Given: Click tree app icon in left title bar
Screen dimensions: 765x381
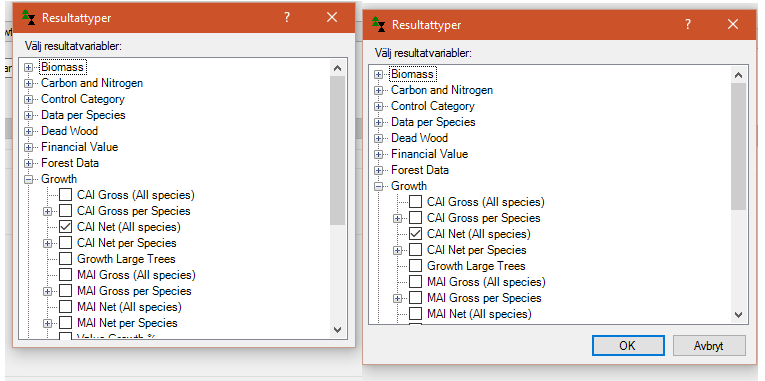Looking at the screenshot, I should pyautogui.click(x=29, y=17).
